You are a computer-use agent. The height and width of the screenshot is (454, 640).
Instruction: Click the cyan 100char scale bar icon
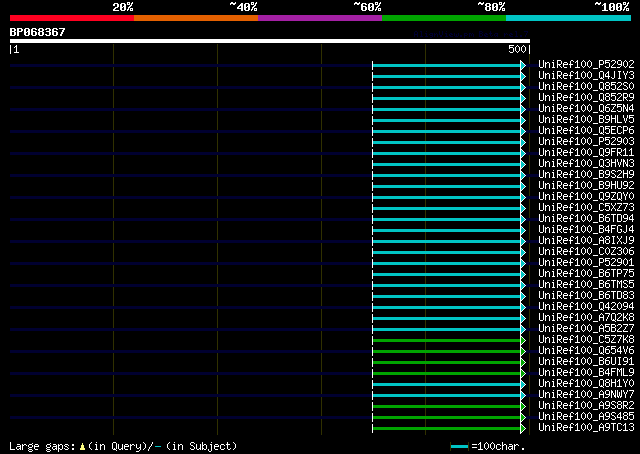(x=459, y=447)
